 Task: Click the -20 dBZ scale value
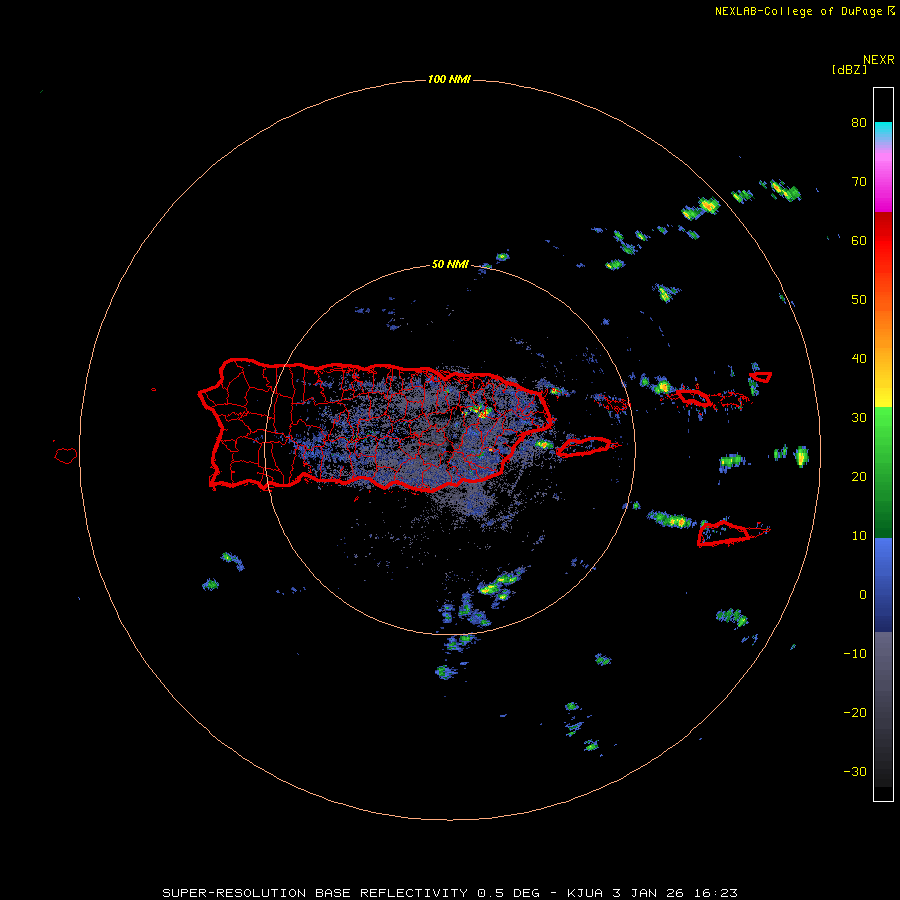point(855,713)
